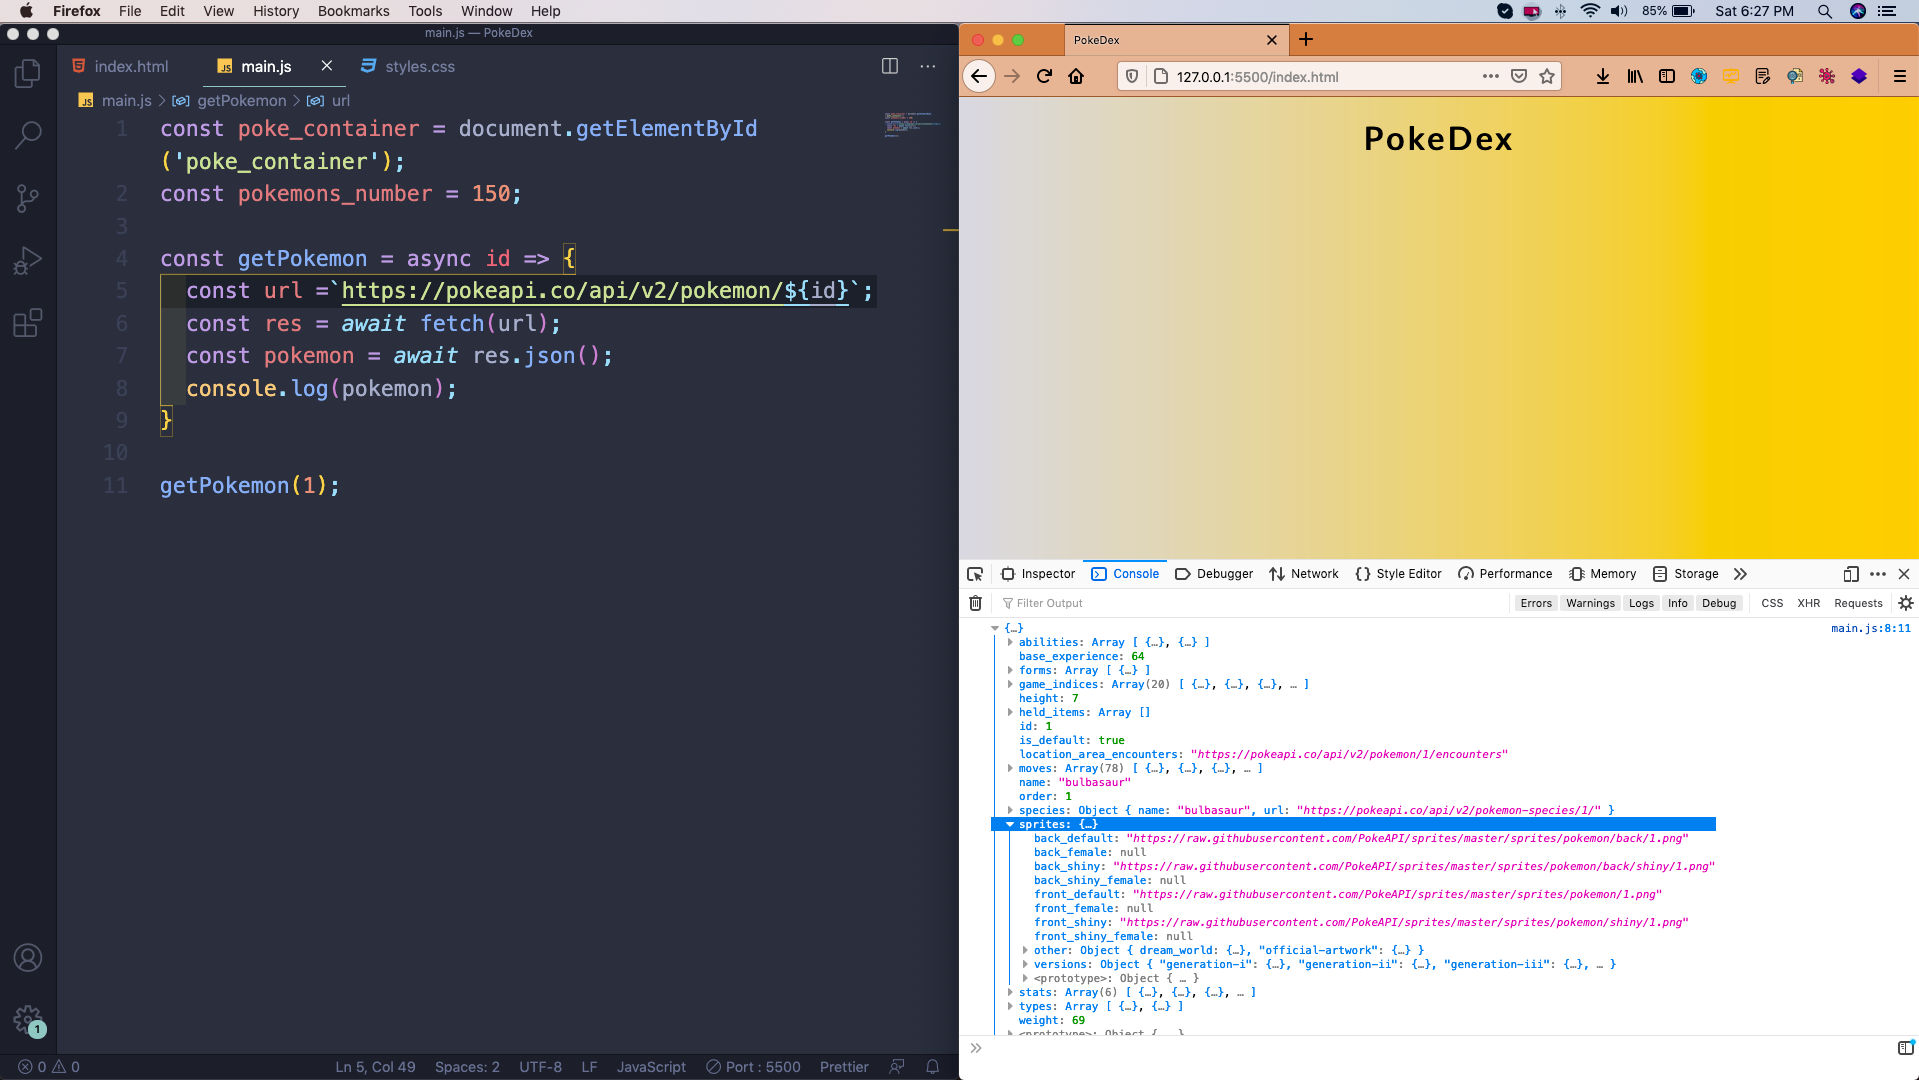Toggle Responsive Design Mode
Image resolution: width=1919 pixels, height=1080 pixels.
(x=1851, y=574)
